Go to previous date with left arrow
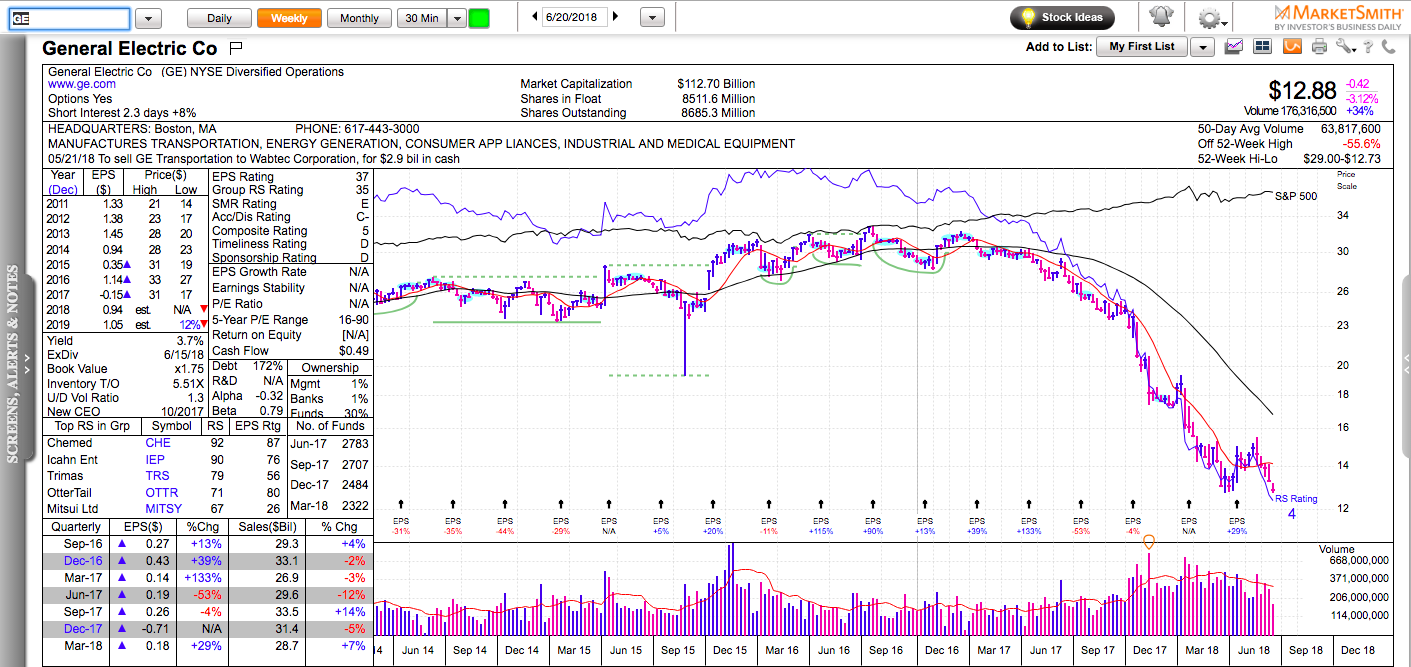 tap(535, 17)
